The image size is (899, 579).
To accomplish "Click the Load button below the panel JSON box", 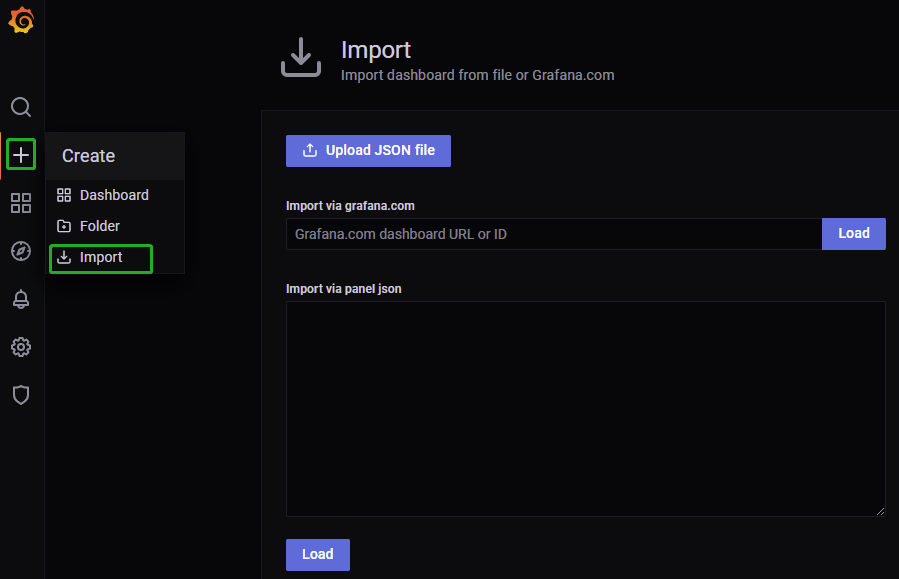I will click(x=317, y=554).
